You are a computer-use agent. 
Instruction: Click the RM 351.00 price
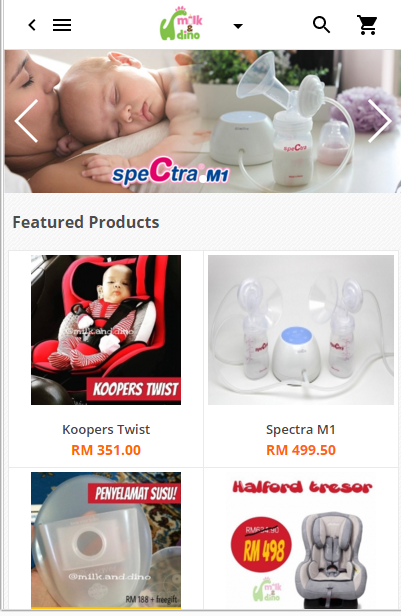point(106,450)
